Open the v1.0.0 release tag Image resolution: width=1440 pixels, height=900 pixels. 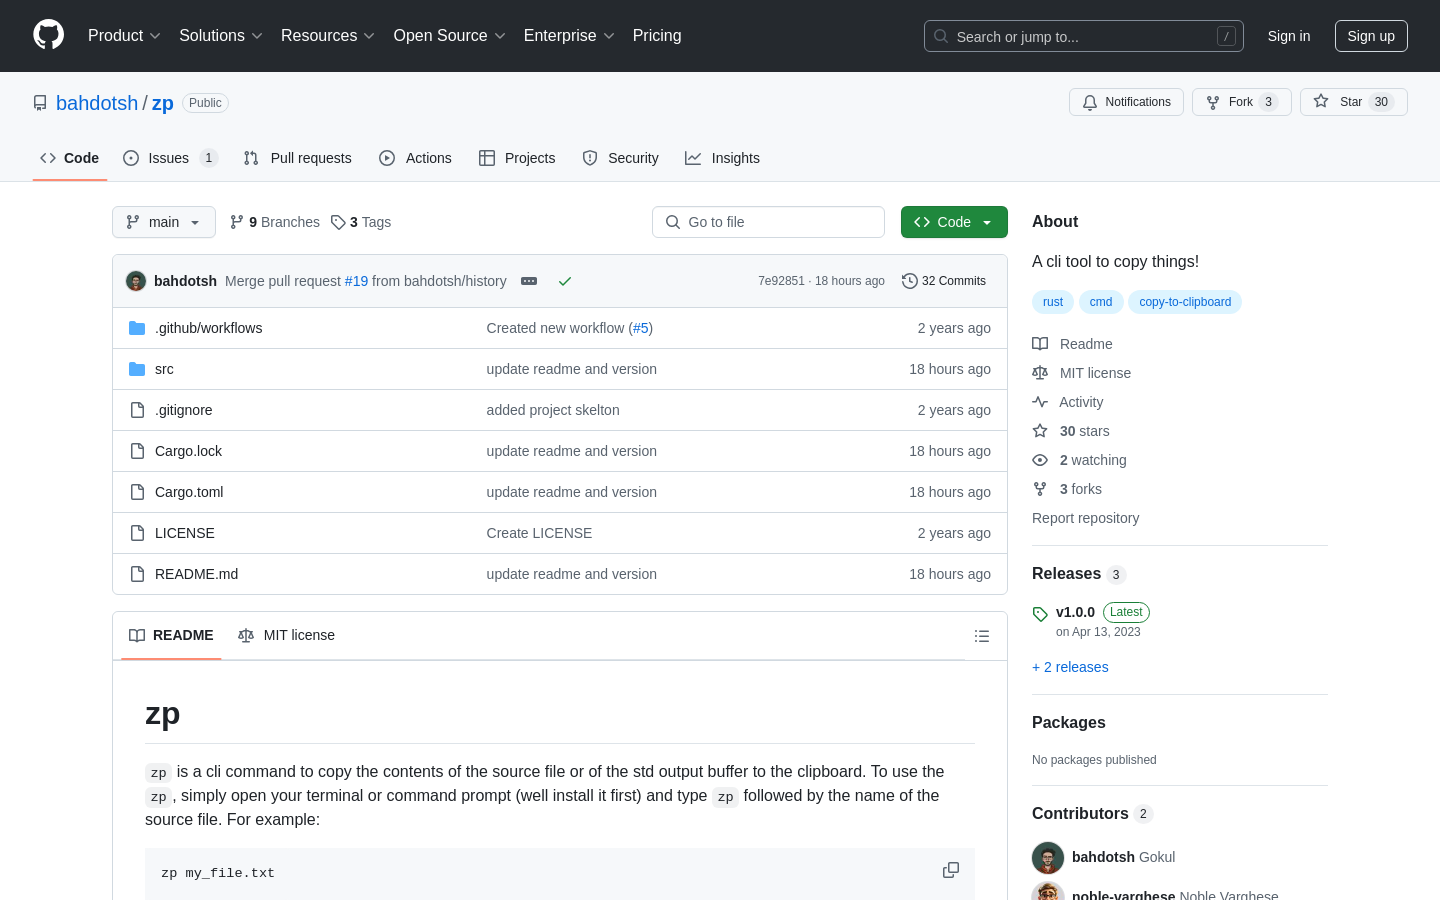tap(1075, 612)
